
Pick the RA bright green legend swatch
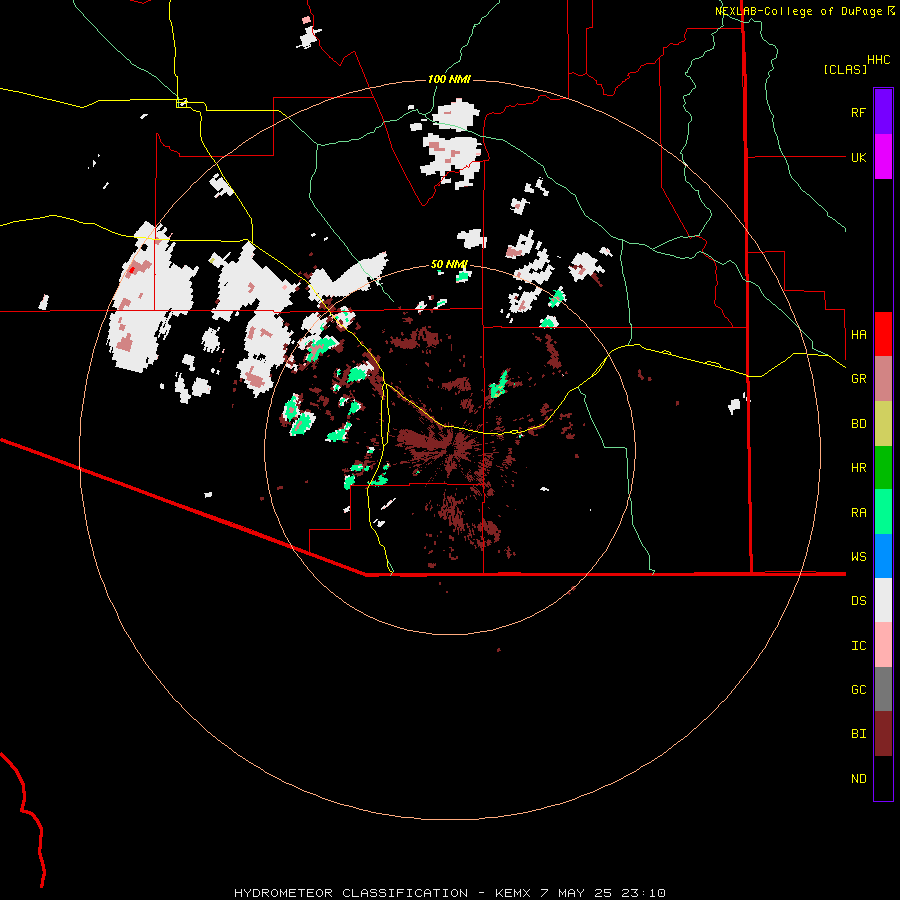[x=883, y=512]
